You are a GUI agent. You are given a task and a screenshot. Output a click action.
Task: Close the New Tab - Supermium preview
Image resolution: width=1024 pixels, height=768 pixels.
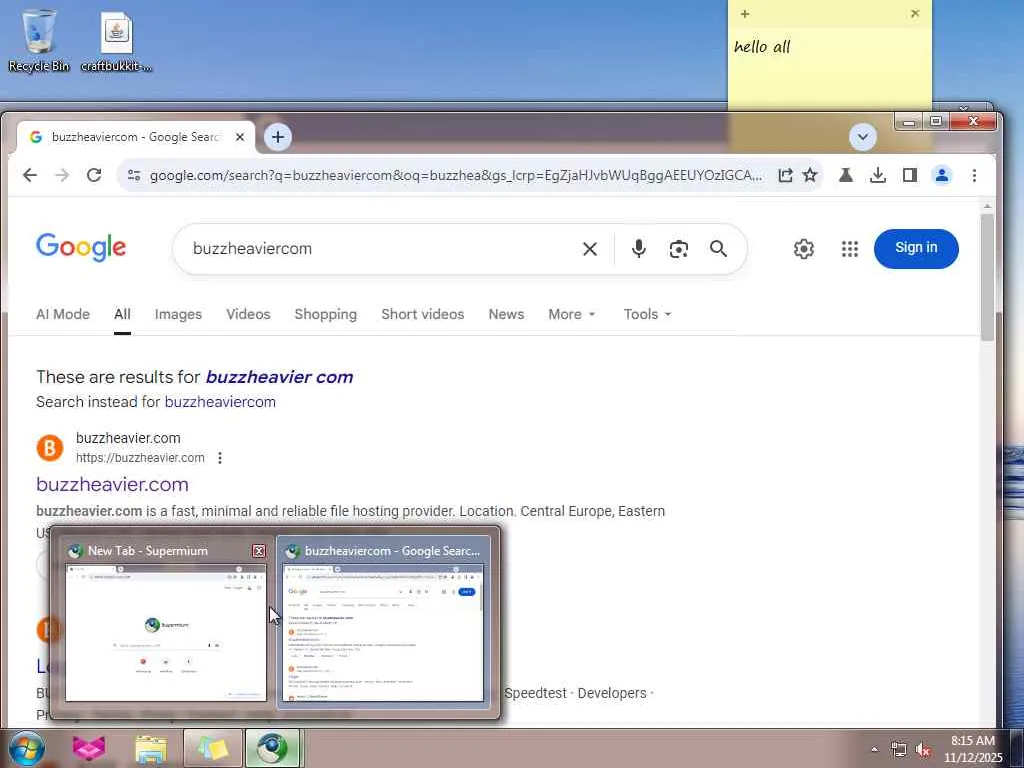[259, 551]
